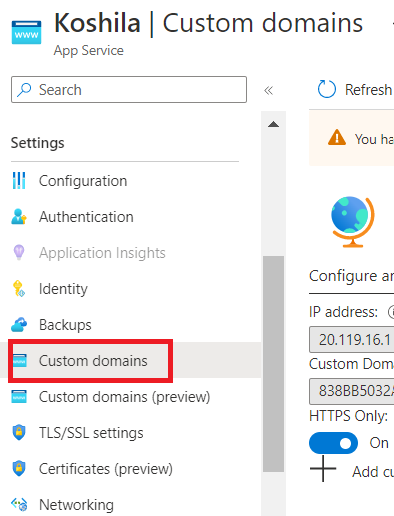The image size is (394, 516).
Task: Click the Identity key icon
Action: coord(19,289)
